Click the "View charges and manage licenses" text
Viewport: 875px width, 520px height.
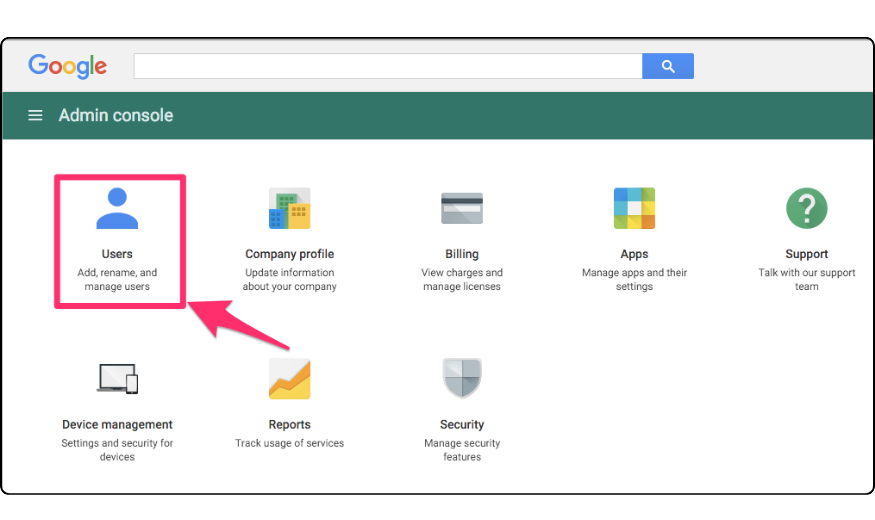(x=462, y=279)
